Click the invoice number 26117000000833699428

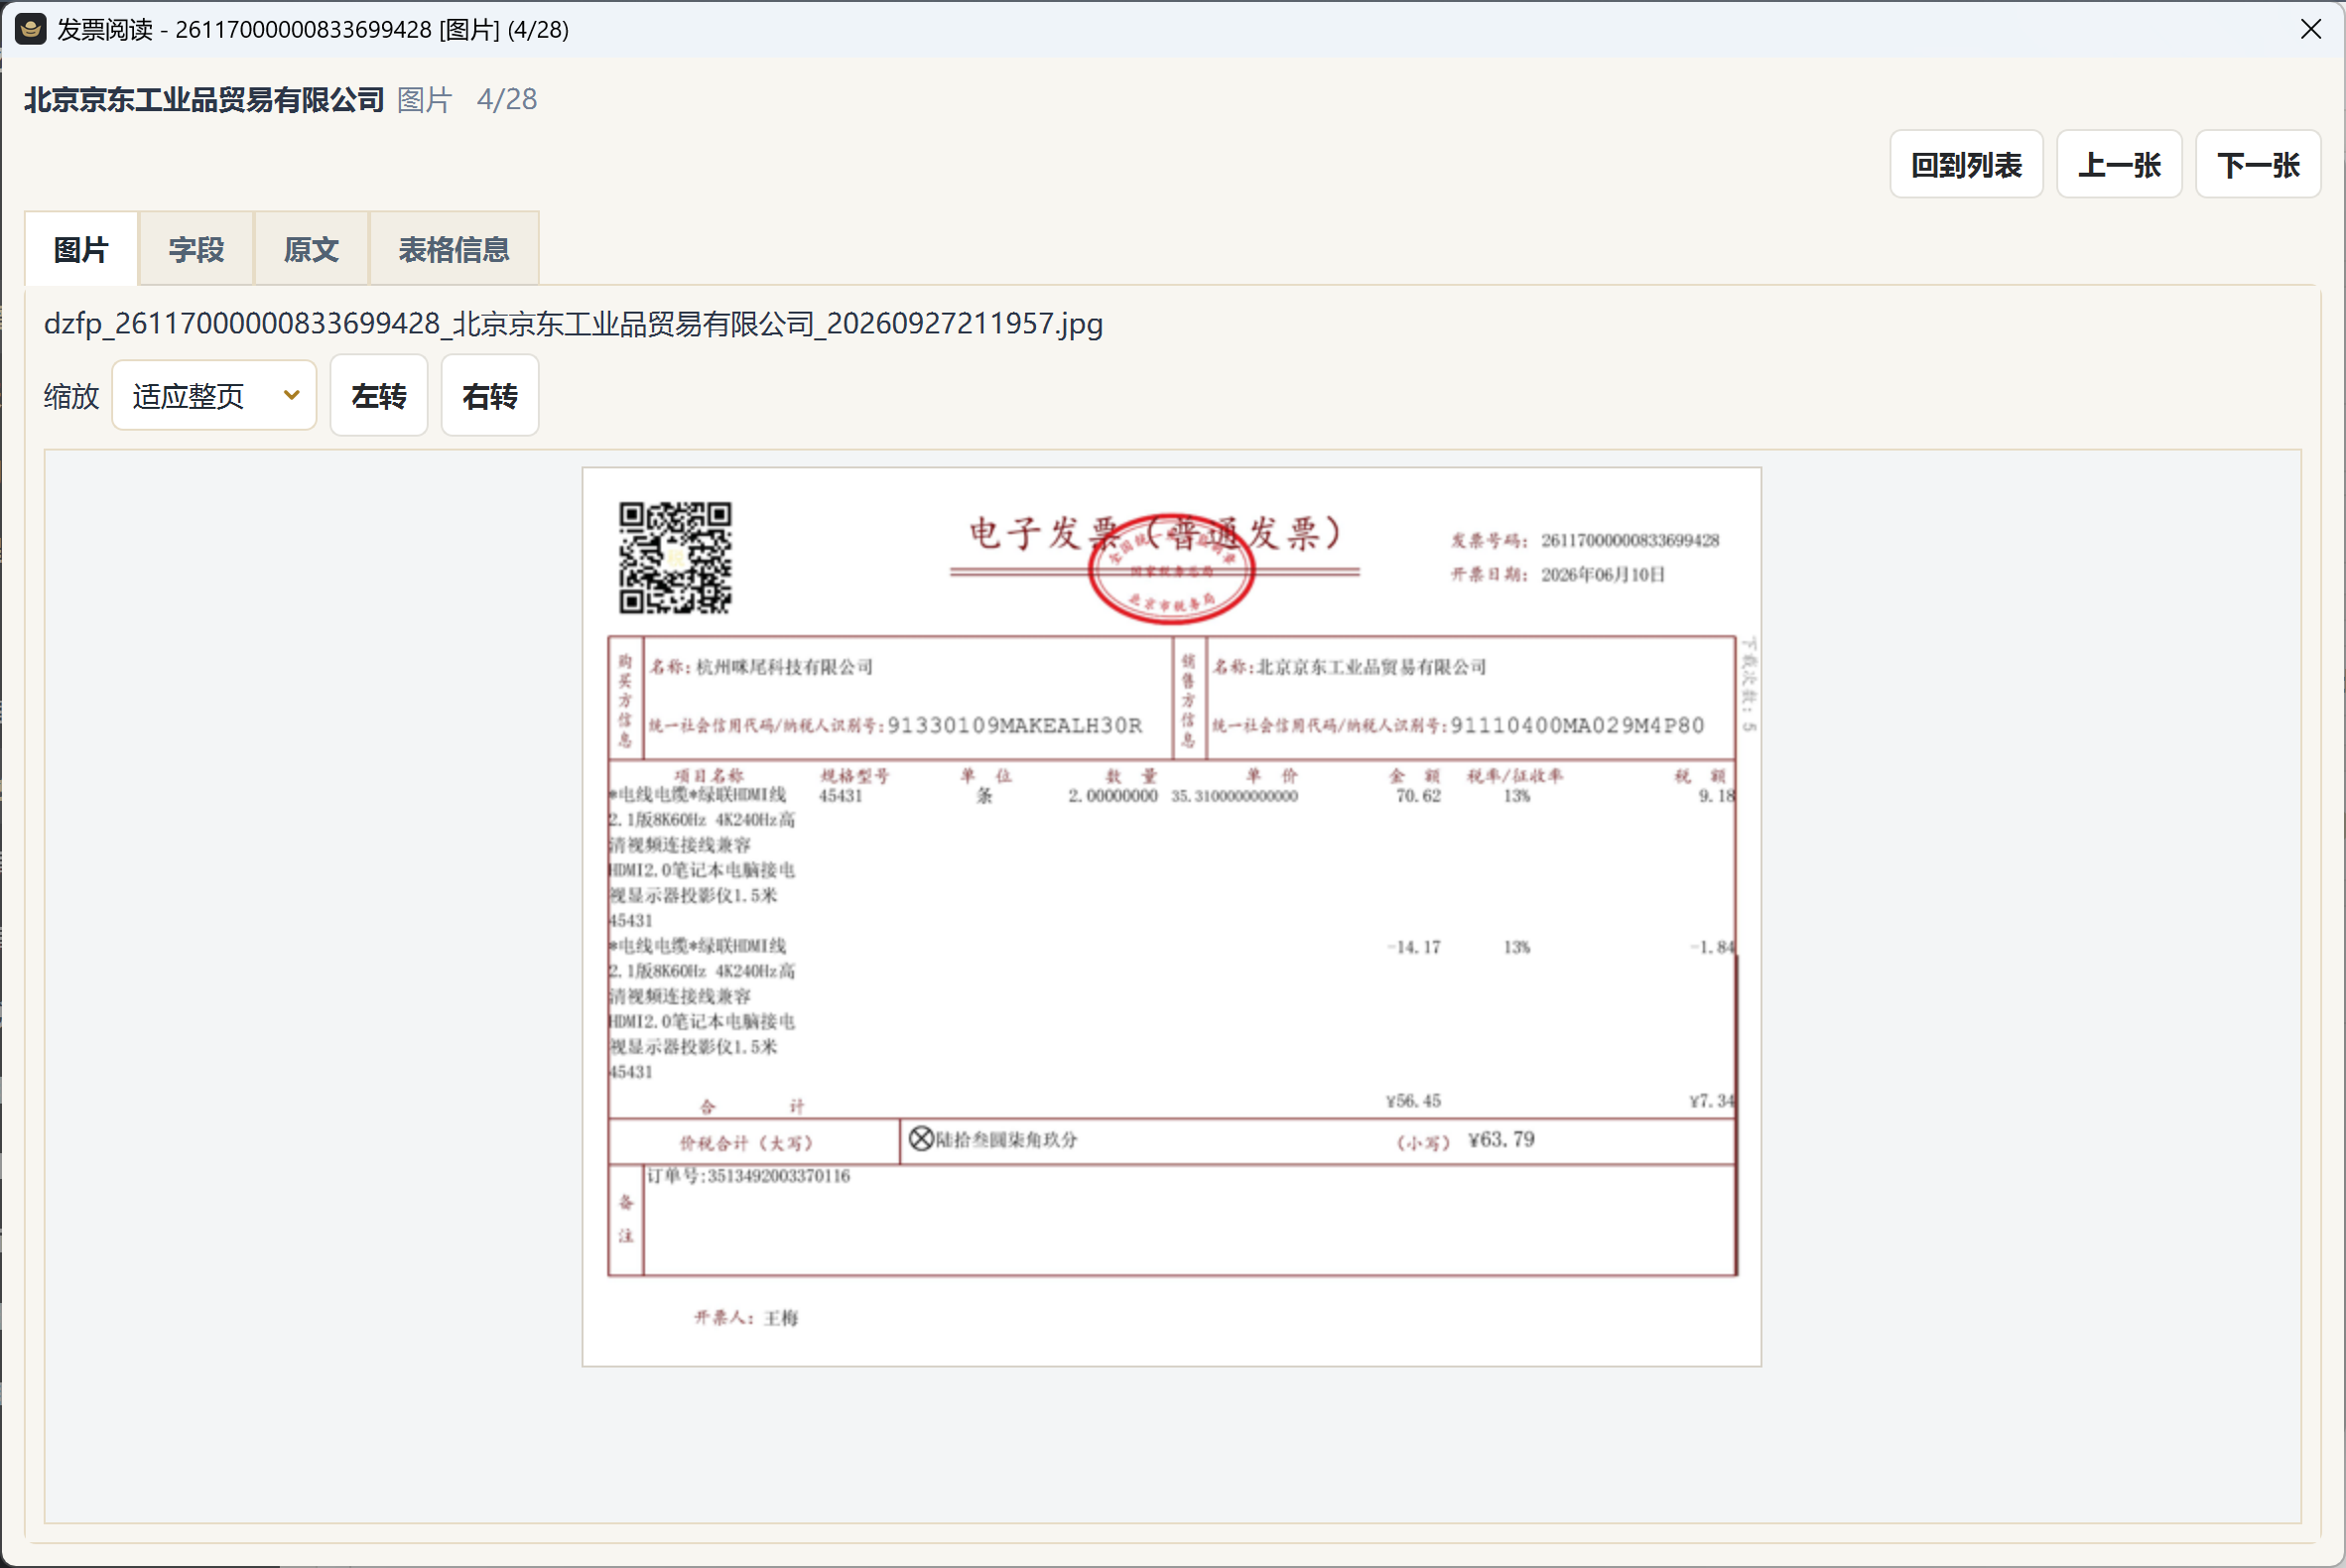tap(1629, 540)
